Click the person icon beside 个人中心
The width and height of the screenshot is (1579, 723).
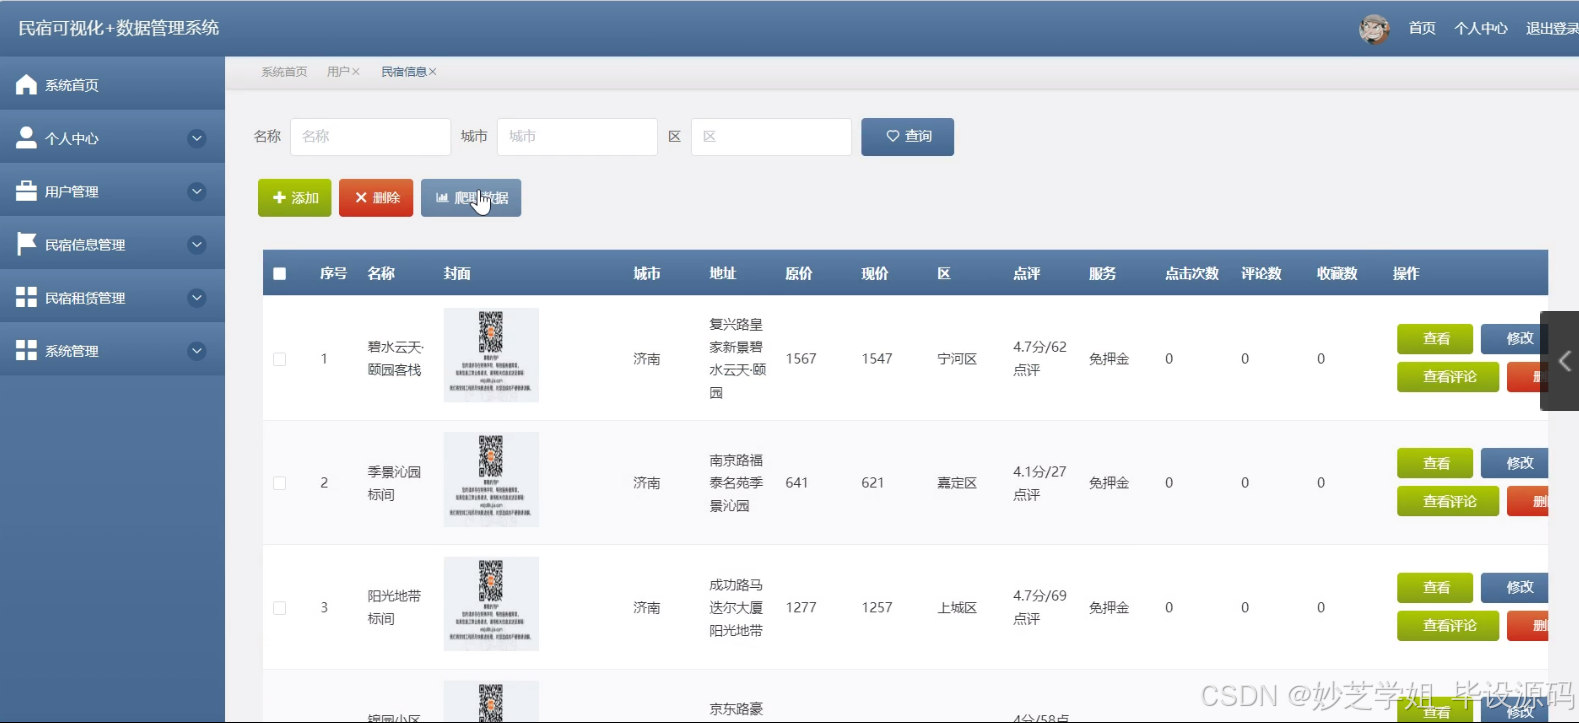[27, 138]
